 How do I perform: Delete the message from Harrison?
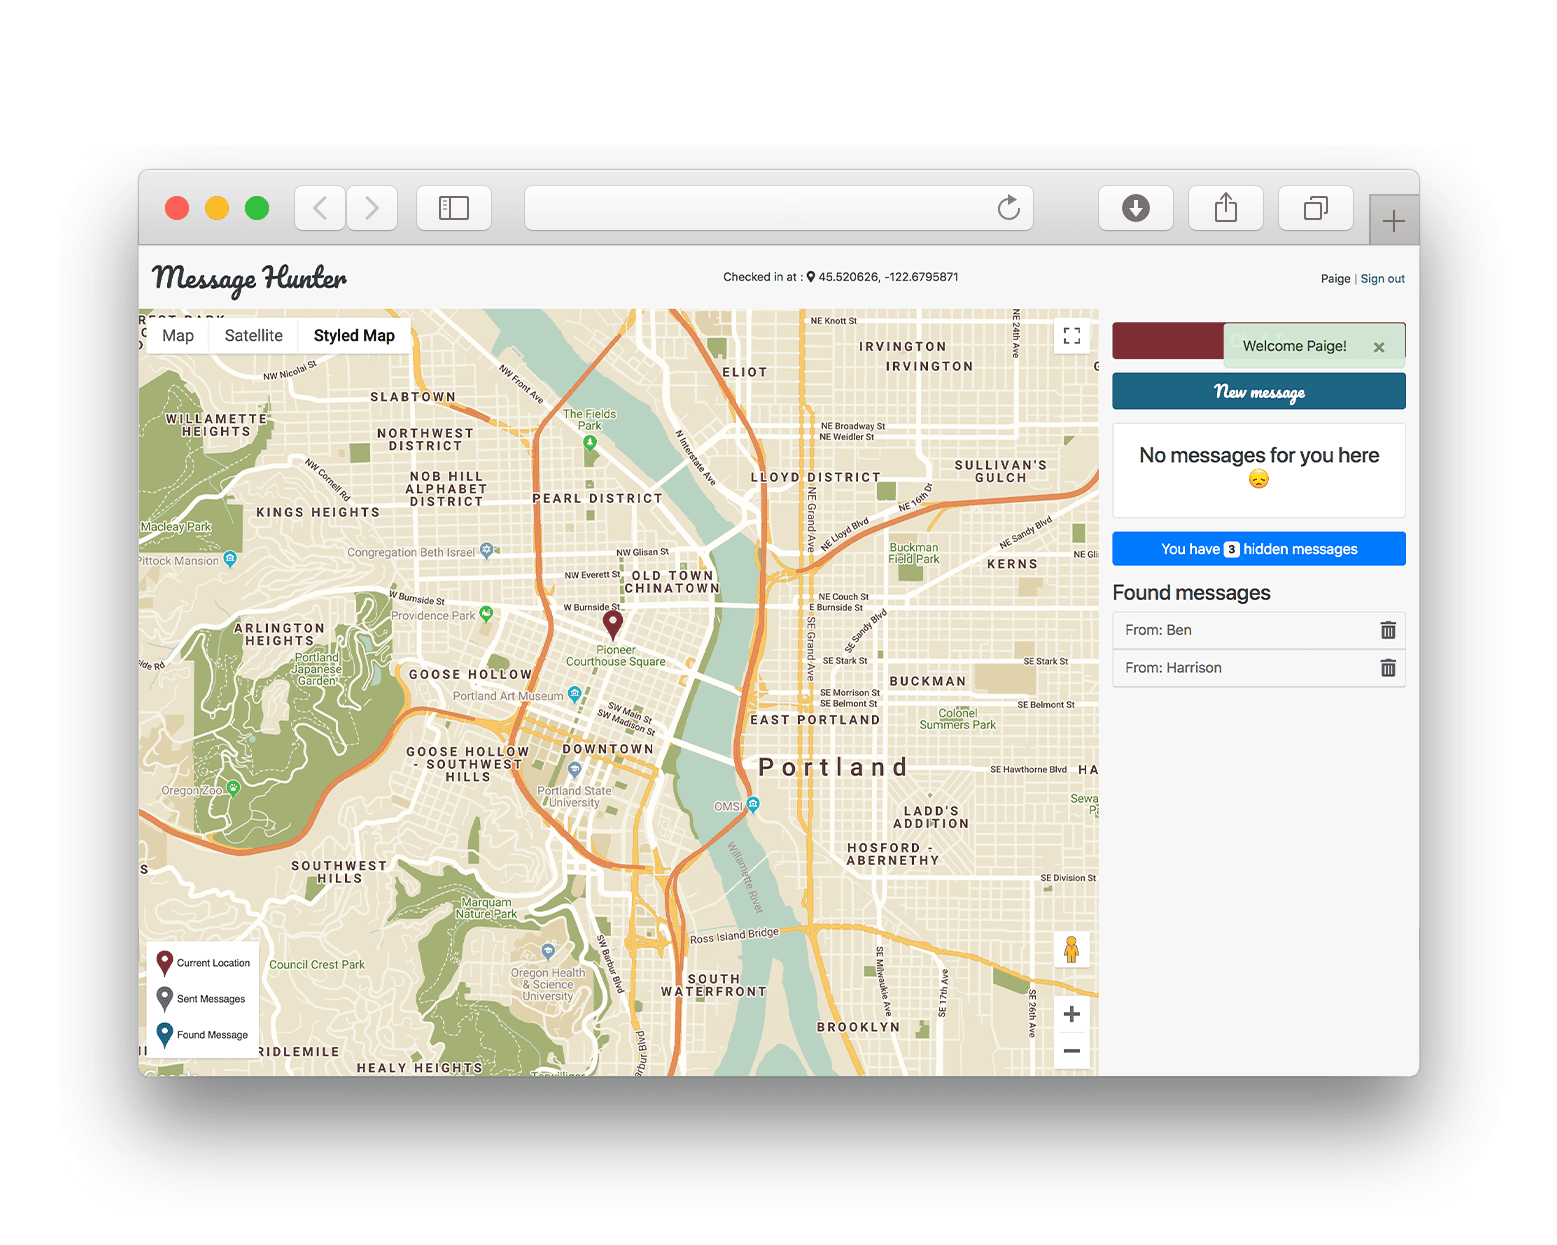click(1388, 668)
